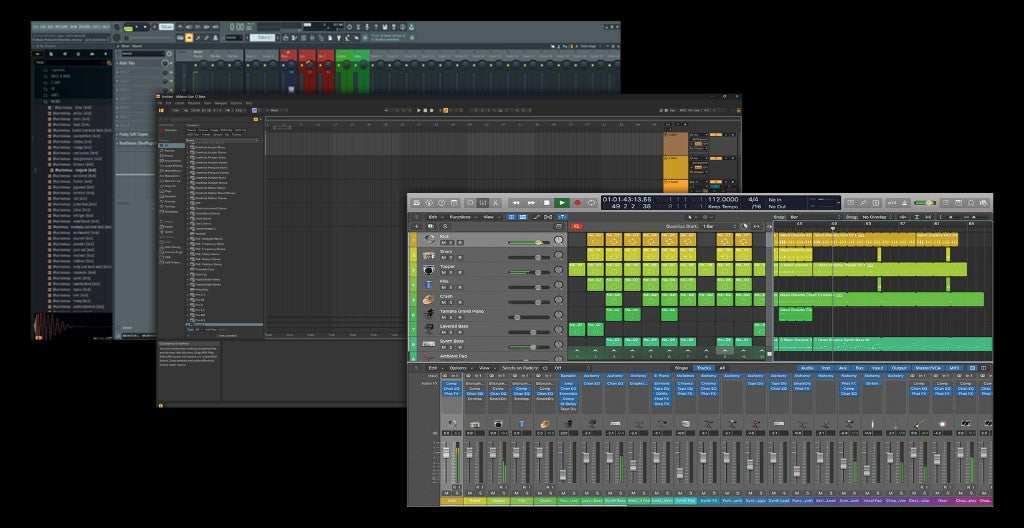This screenshot has width=1024, height=528.
Task: Open the mixer Options menu in Logic
Action: (x=461, y=368)
